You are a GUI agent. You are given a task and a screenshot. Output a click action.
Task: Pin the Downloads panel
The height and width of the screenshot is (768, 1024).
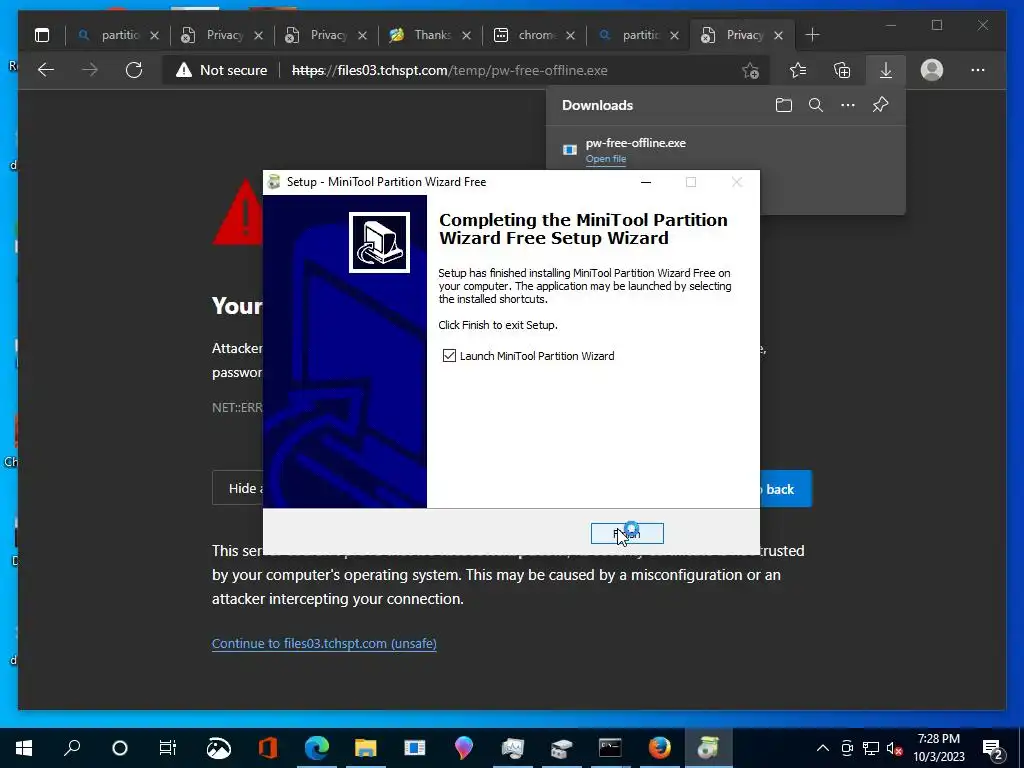click(880, 105)
